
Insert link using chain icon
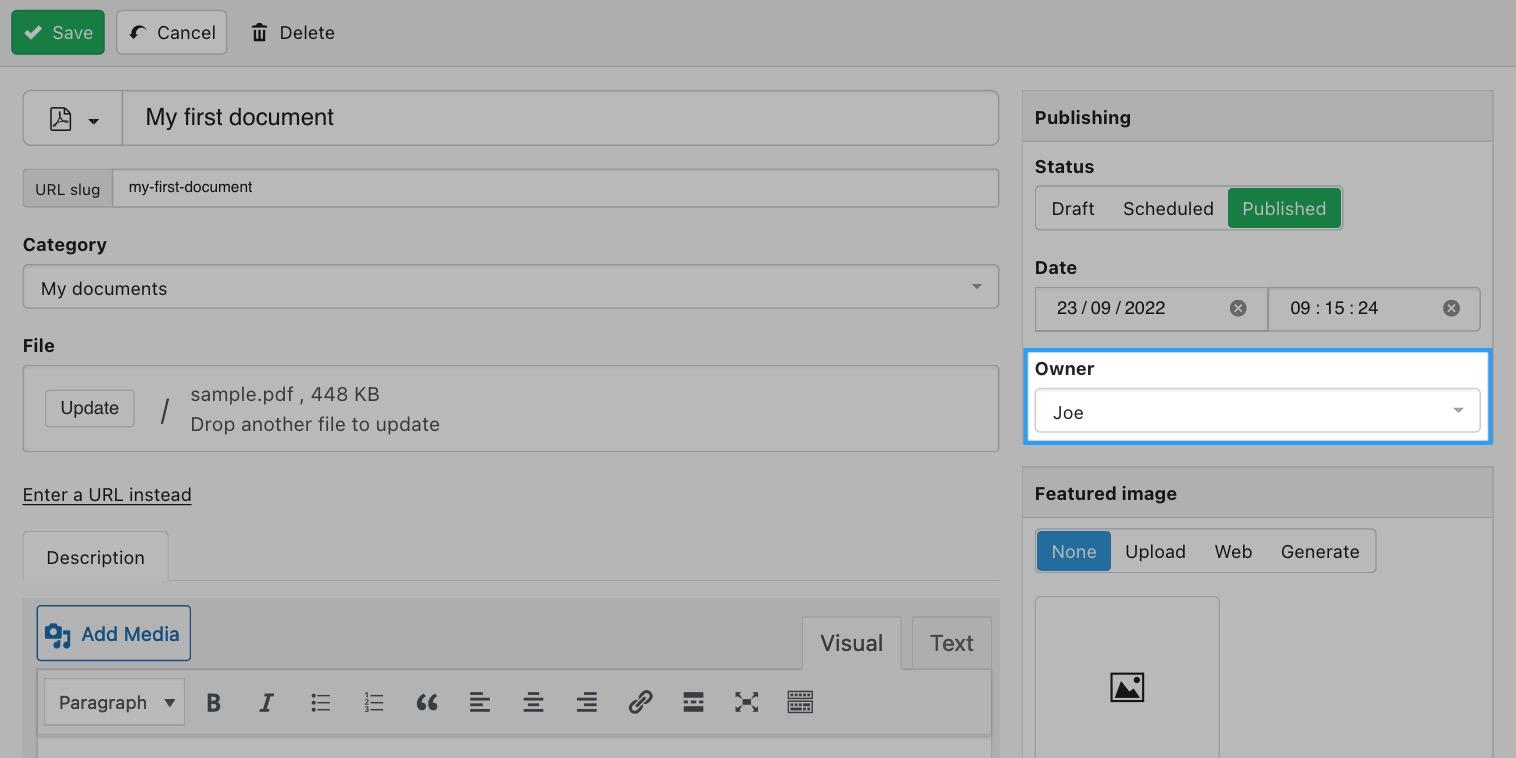click(640, 703)
